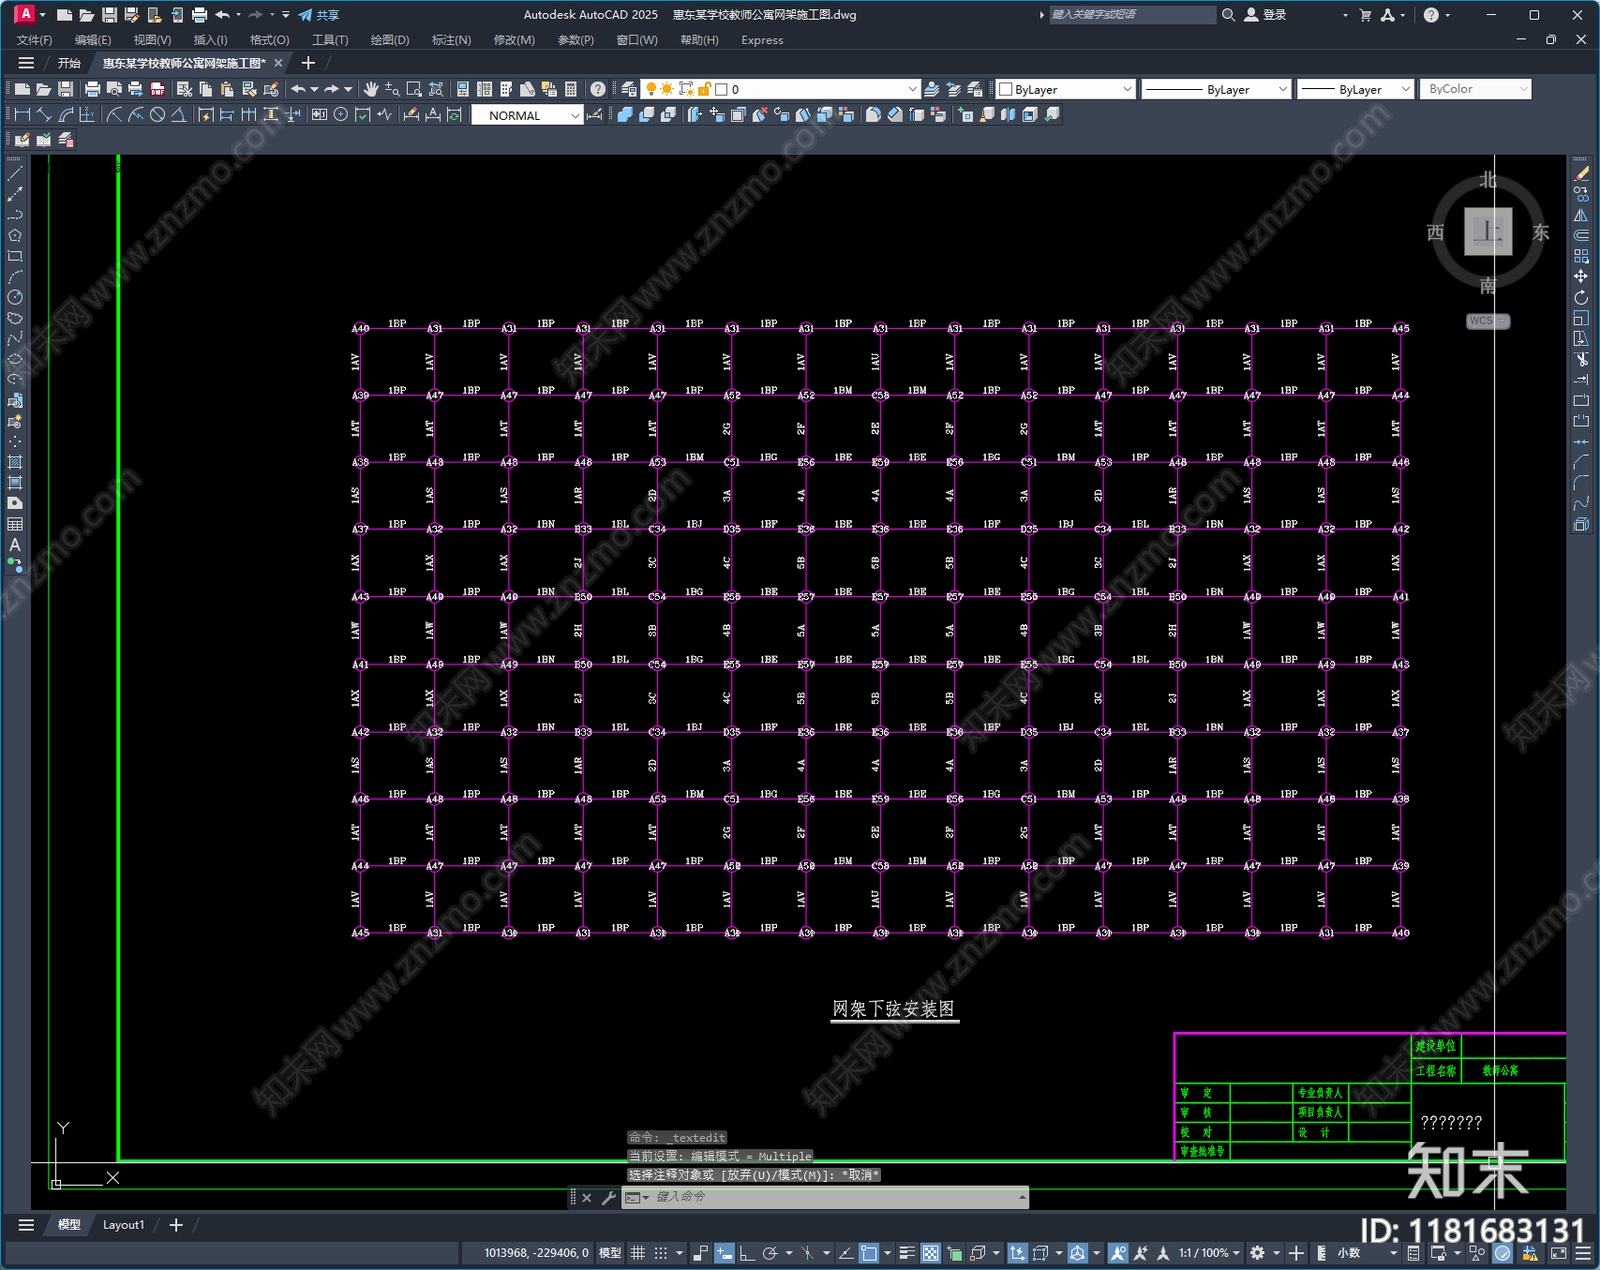Select the Circle tool in the draw toolbar

click(15, 297)
